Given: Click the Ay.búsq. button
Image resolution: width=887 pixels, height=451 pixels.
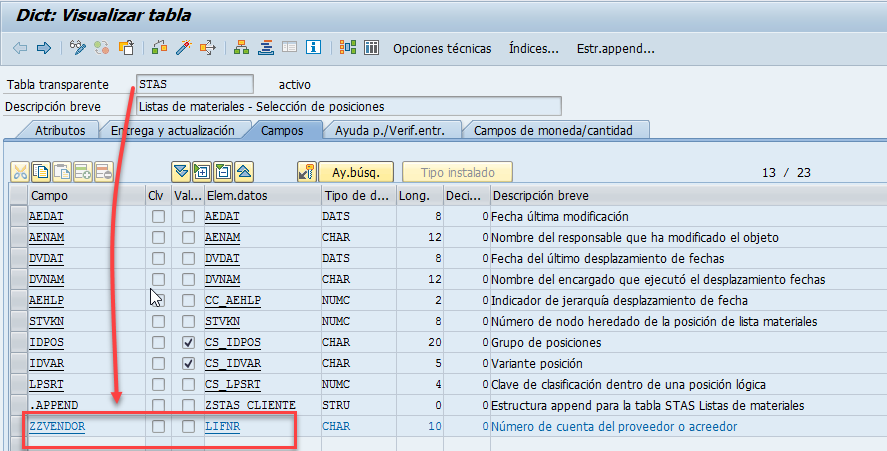Looking at the screenshot, I should pos(356,172).
